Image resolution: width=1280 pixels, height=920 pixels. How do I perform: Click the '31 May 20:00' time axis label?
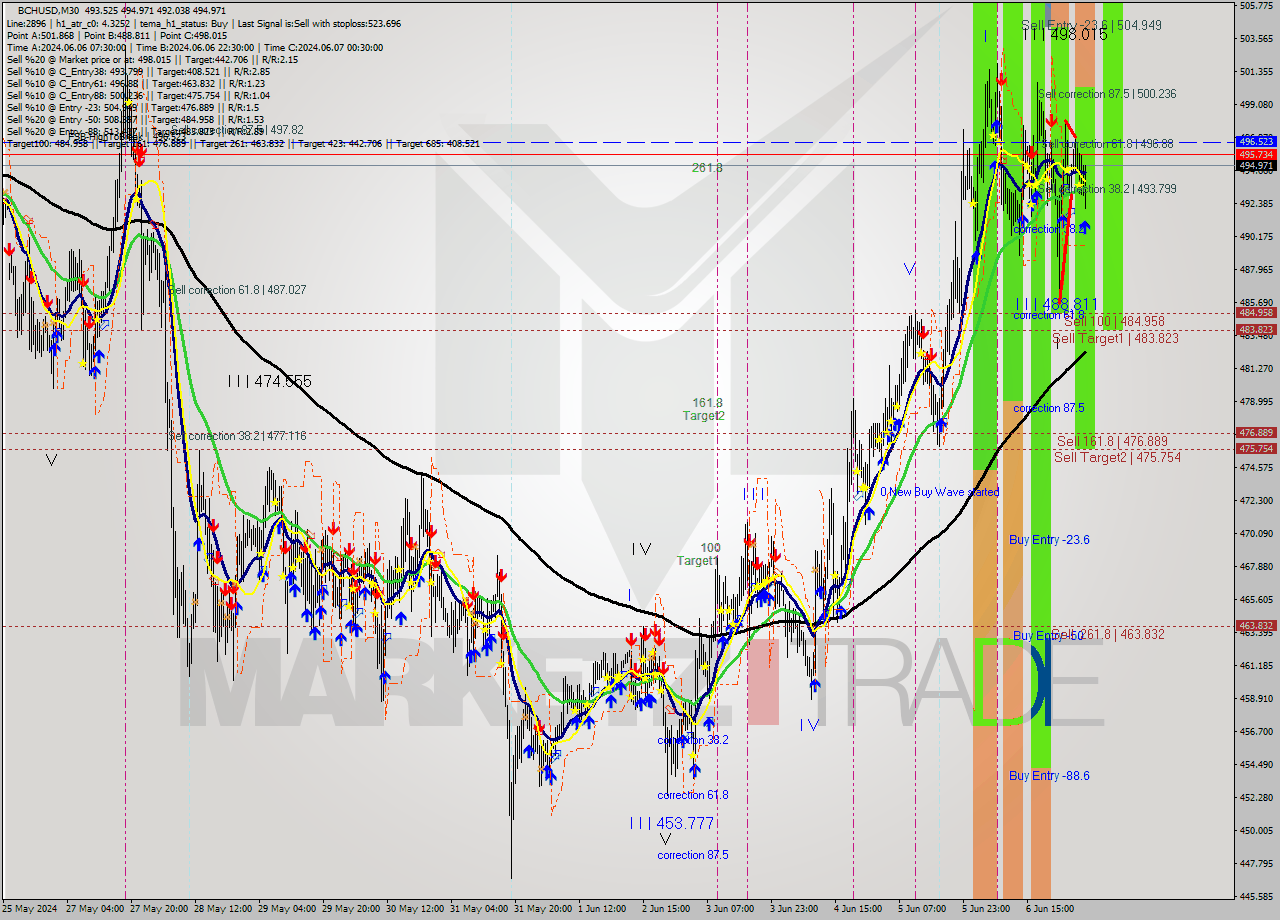click(x=543, y=909)
